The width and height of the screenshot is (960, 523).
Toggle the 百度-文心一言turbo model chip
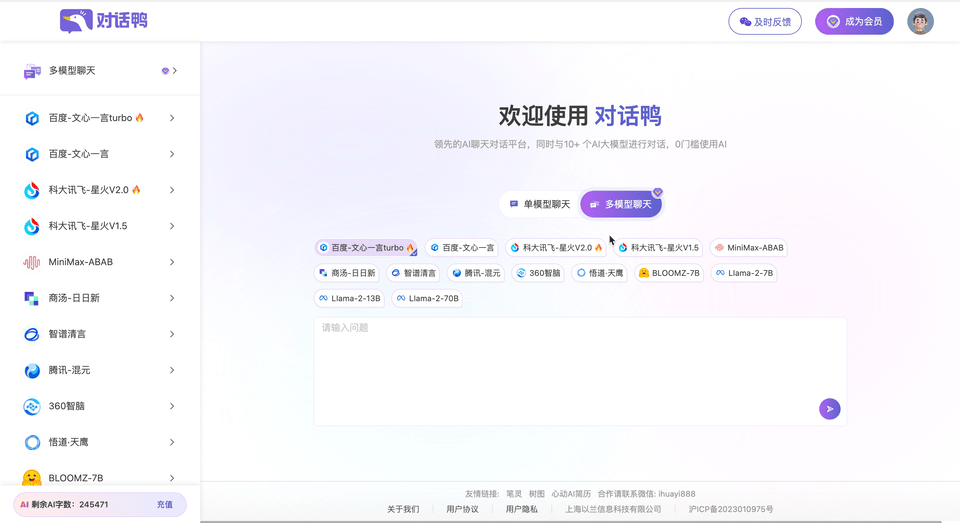tap(366, 248)
